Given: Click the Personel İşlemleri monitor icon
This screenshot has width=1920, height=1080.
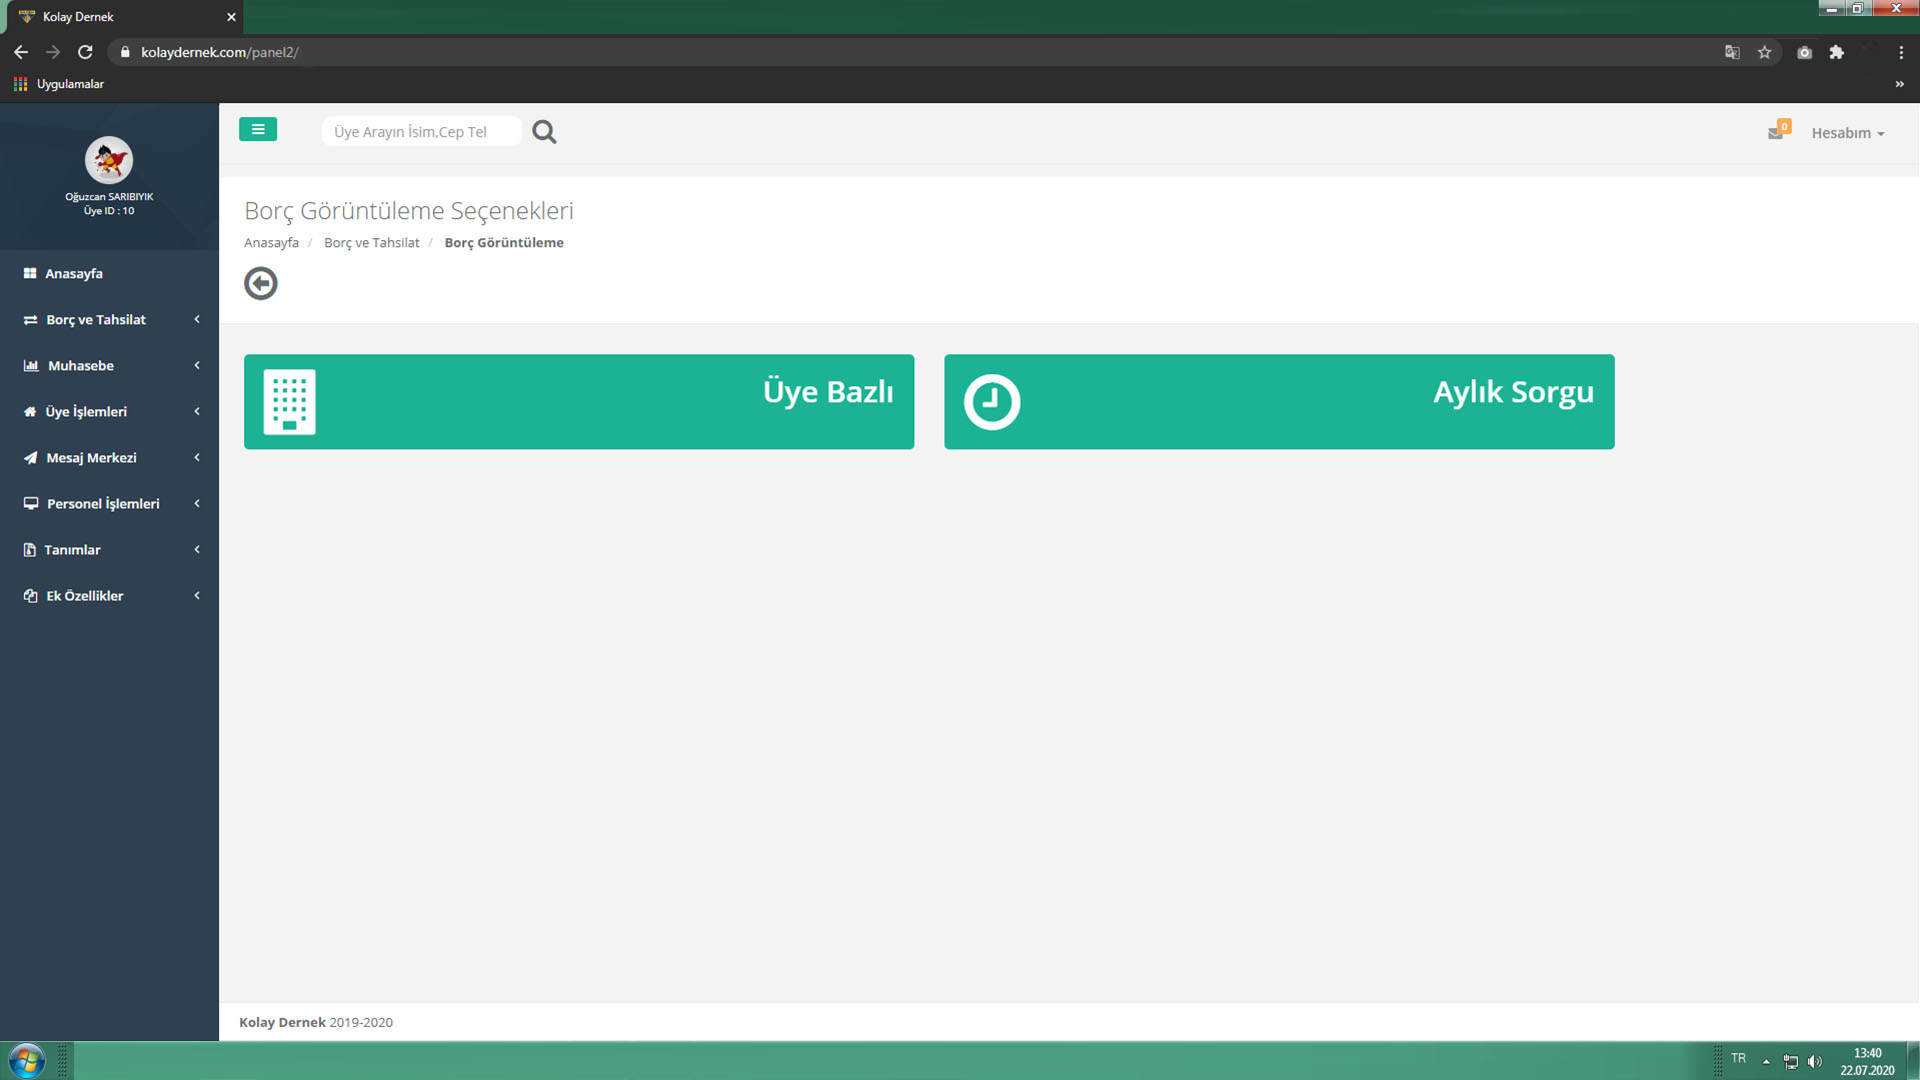Looking at the screenshot, I should click(31, 504).
